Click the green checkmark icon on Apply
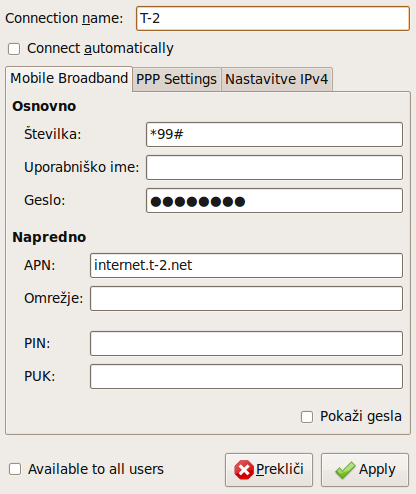416x494 pixels. click(345, 470)
